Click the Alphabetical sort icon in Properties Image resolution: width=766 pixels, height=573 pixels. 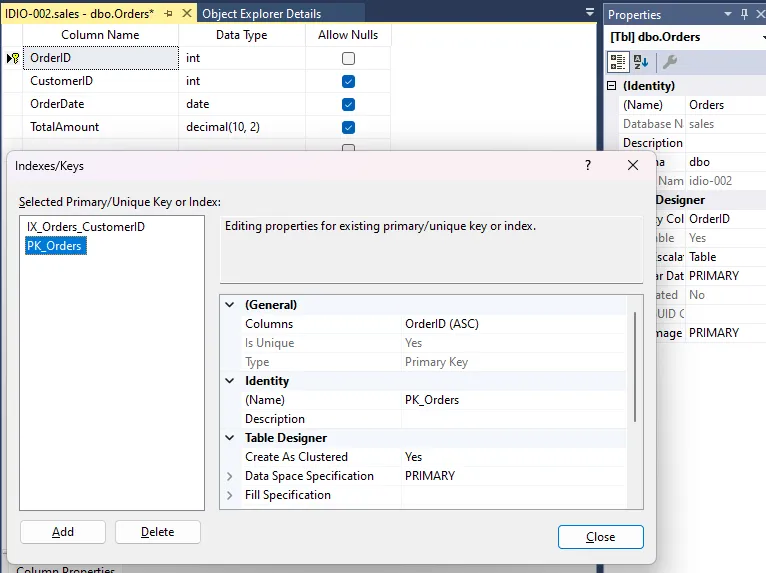[x=643, y=61]
